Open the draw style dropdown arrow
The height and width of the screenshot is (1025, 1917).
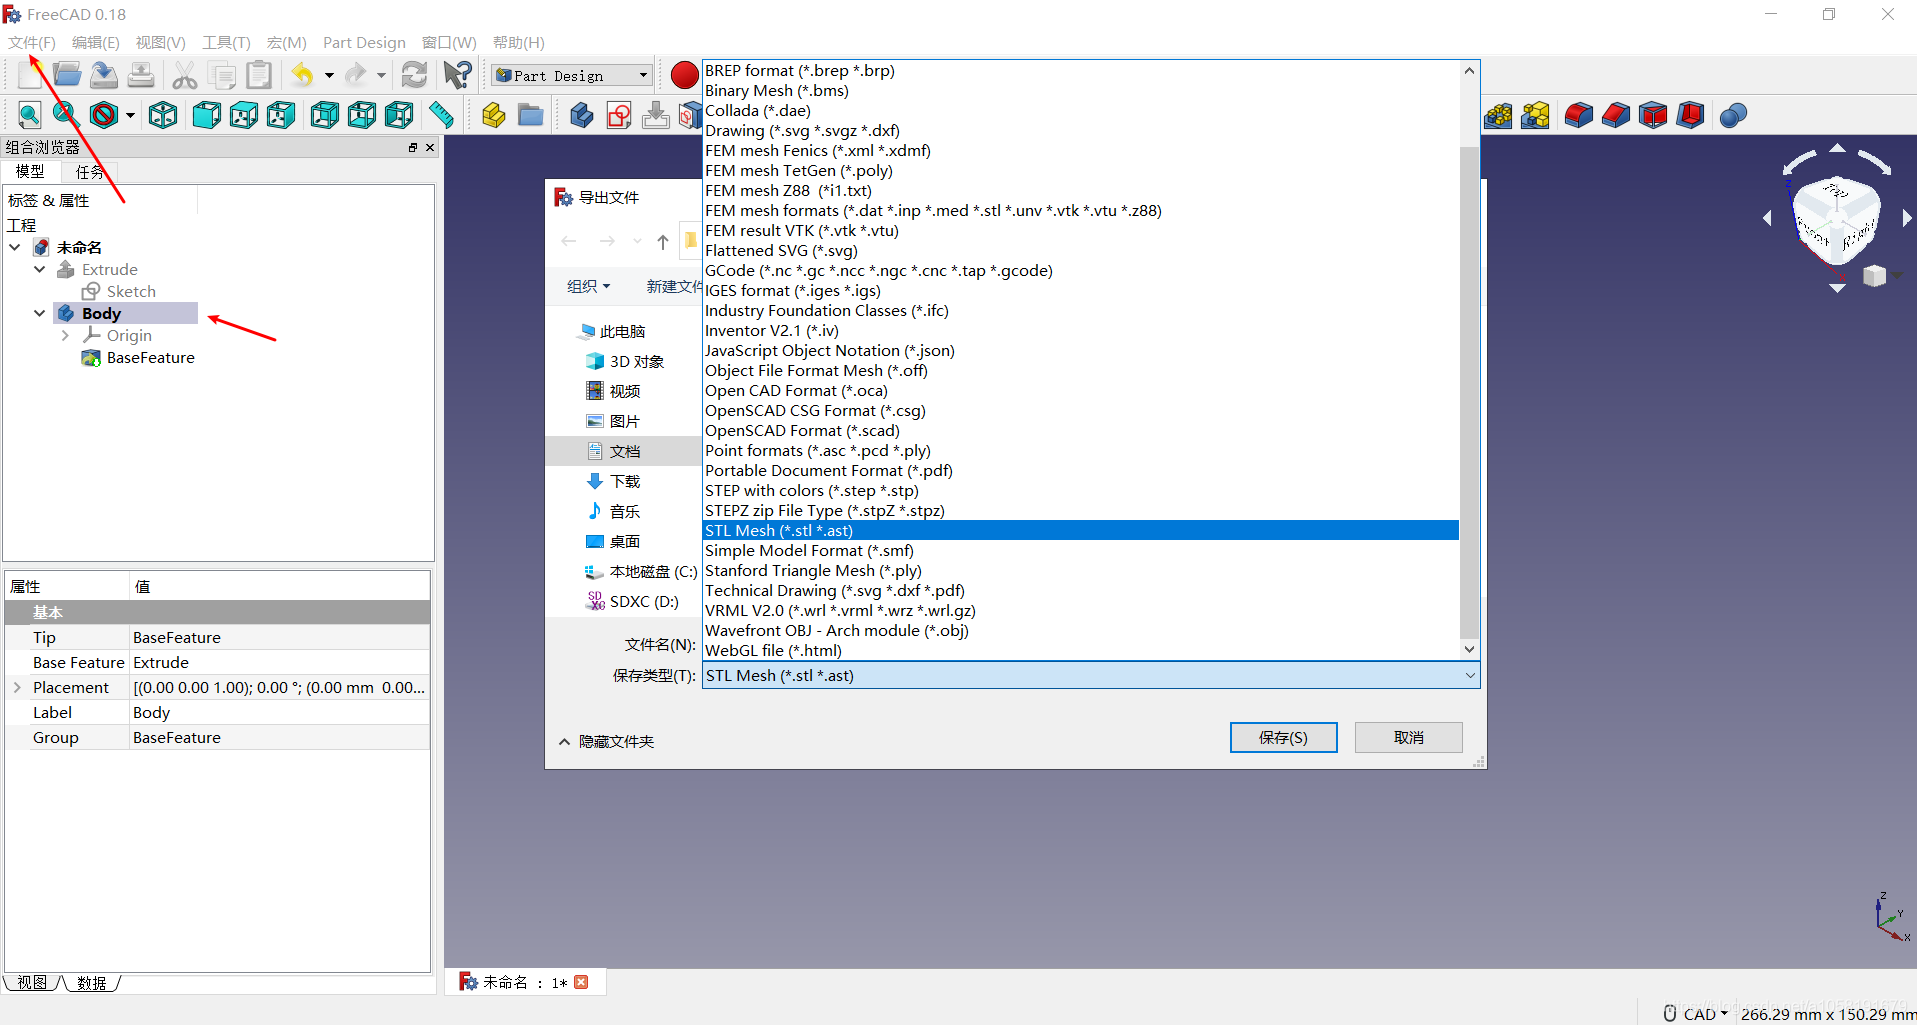pos(130,116)
